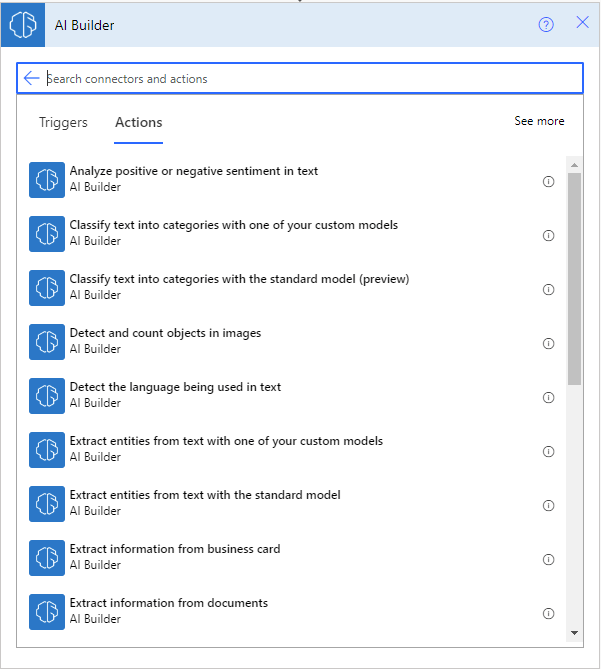
Task: Show info for Detect and count objects
Action: coord(548,344)
